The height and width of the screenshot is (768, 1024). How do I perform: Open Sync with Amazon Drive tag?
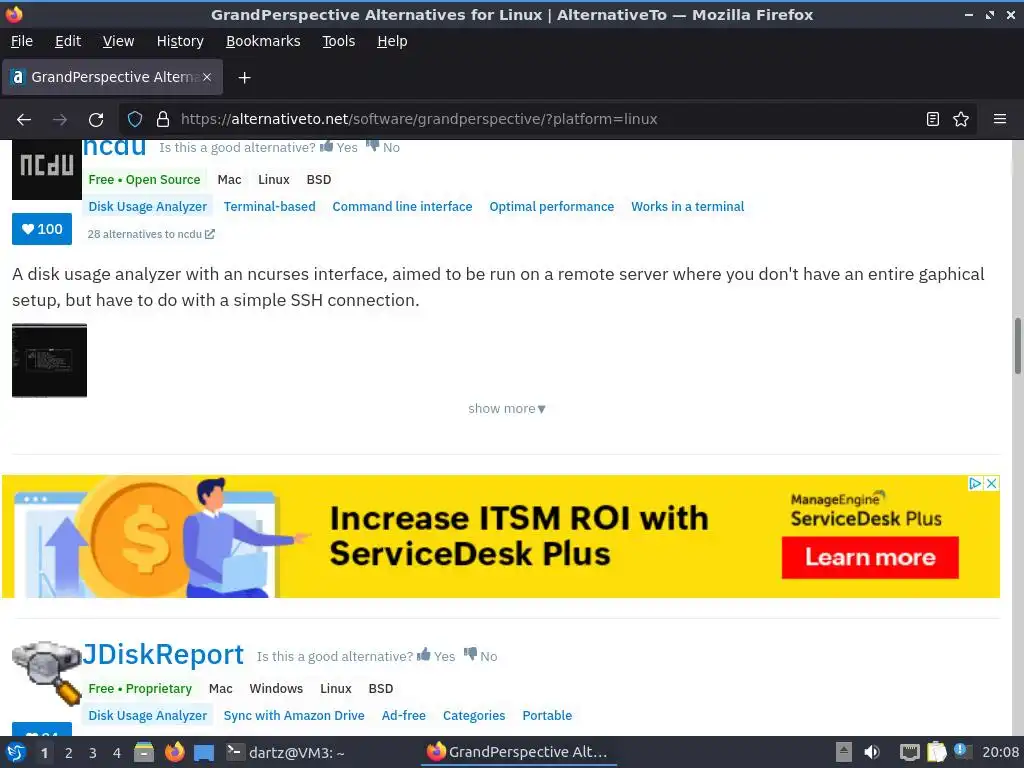tap(294, 715)
